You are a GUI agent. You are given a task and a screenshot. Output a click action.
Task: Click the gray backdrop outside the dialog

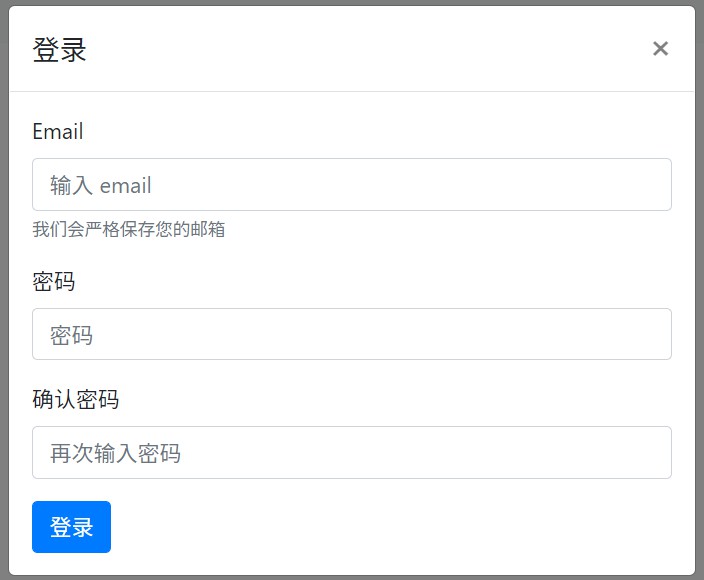(x=700, y=300)
